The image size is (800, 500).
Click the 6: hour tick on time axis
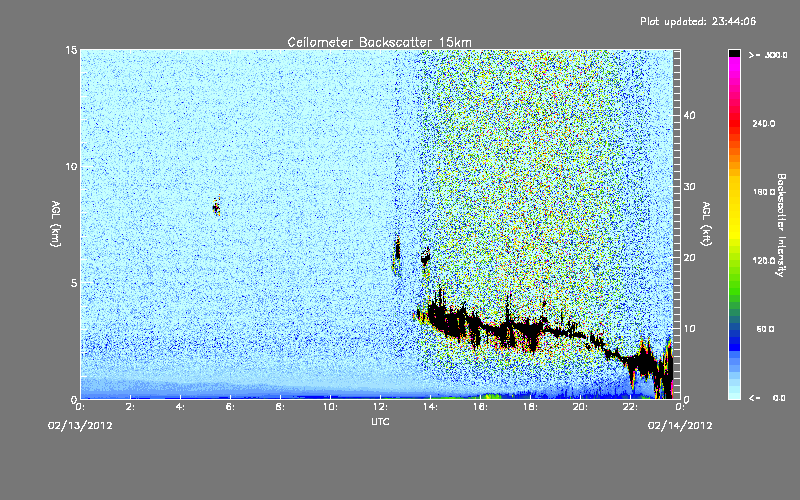coord(230,407)
